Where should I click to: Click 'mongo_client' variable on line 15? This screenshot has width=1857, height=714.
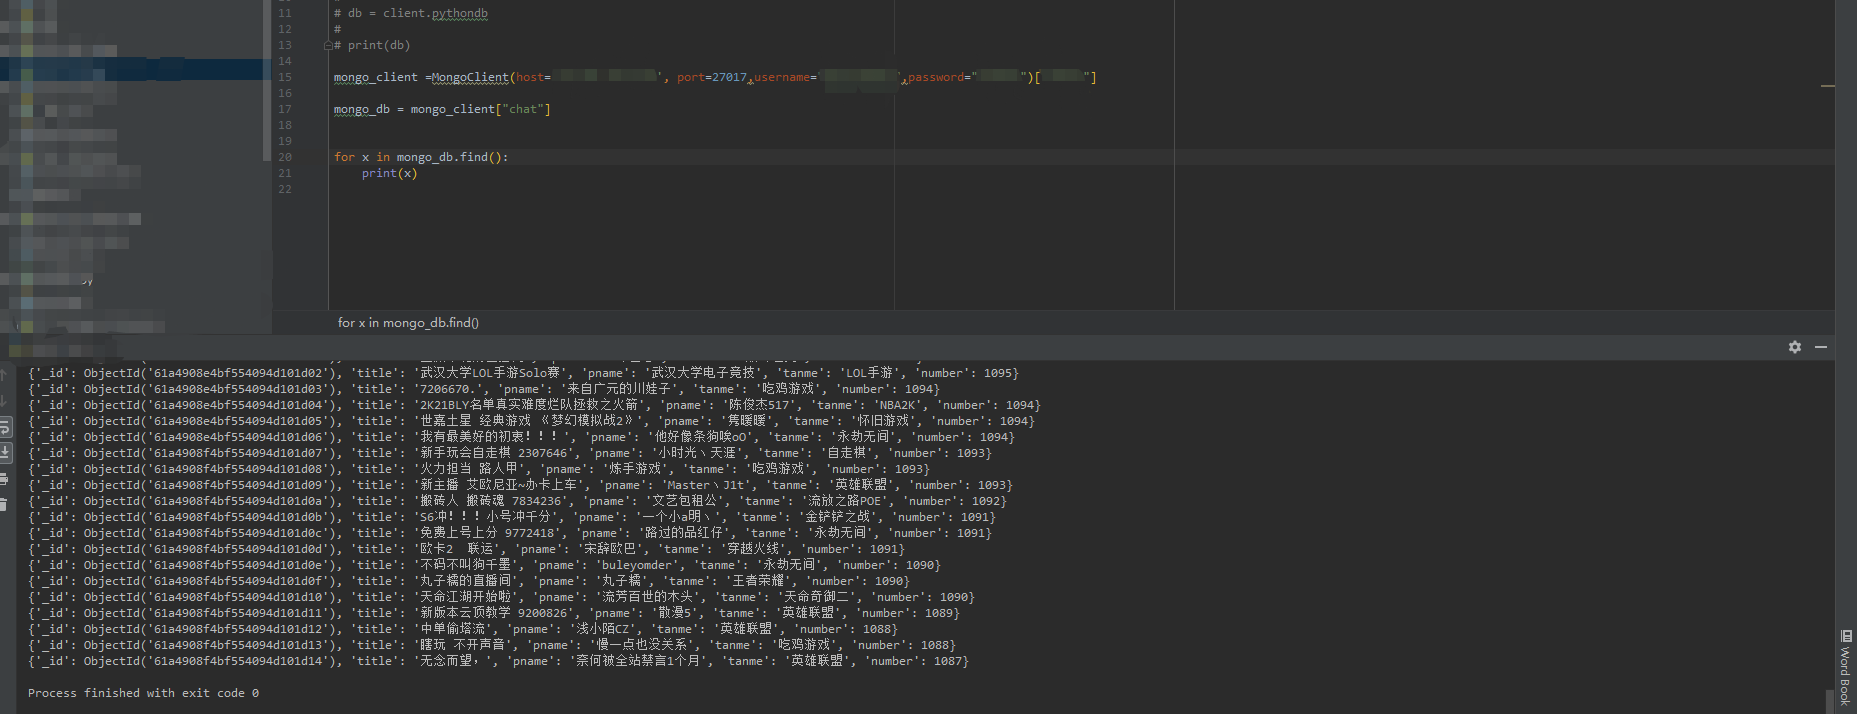[x=376, y=77]
